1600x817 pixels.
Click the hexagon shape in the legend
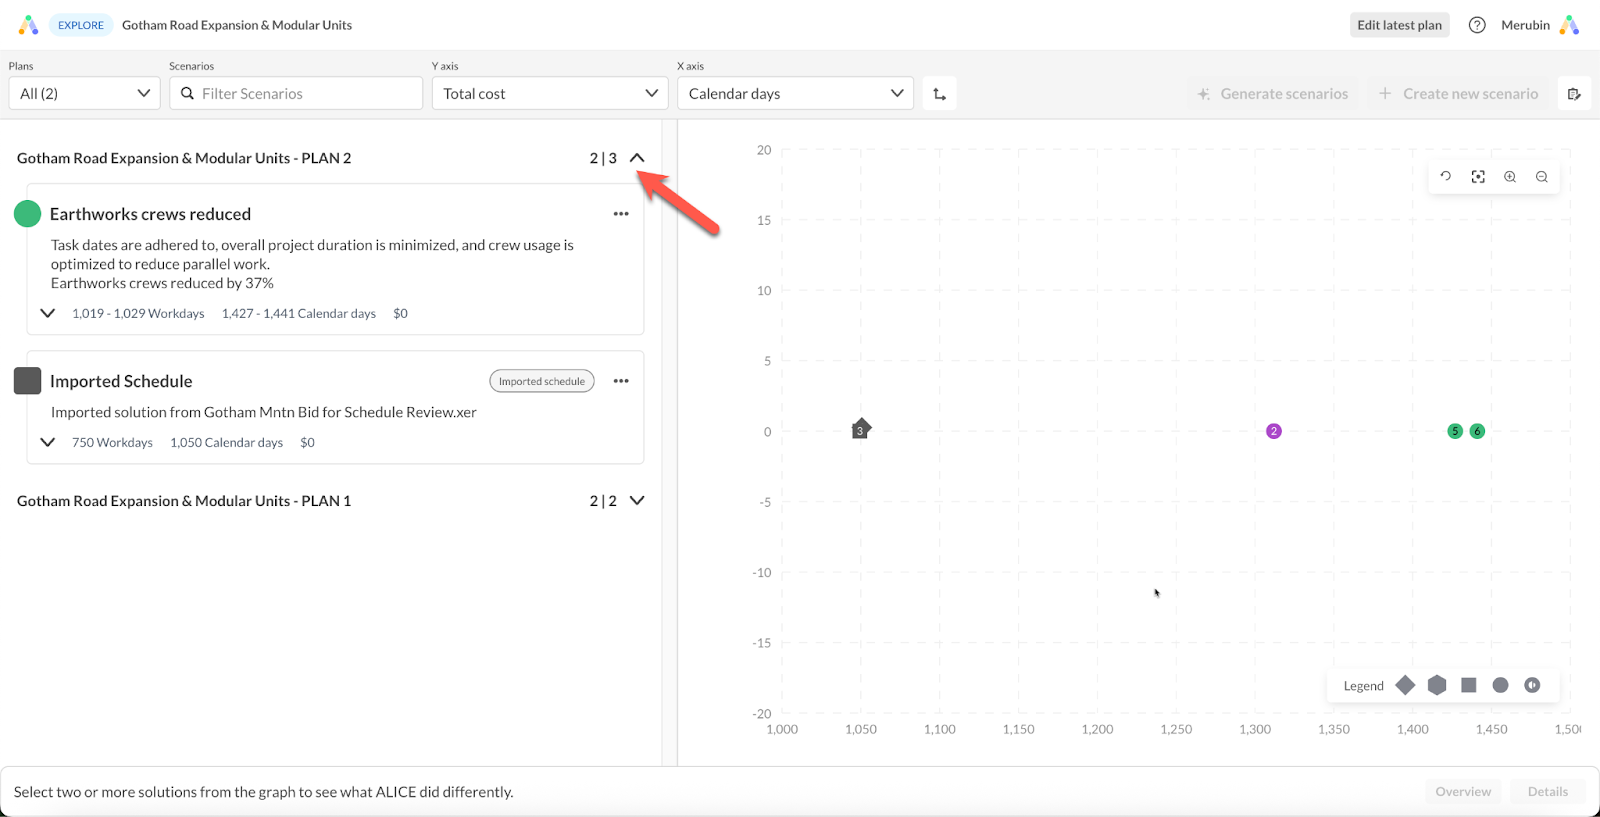pos(1437,685)
